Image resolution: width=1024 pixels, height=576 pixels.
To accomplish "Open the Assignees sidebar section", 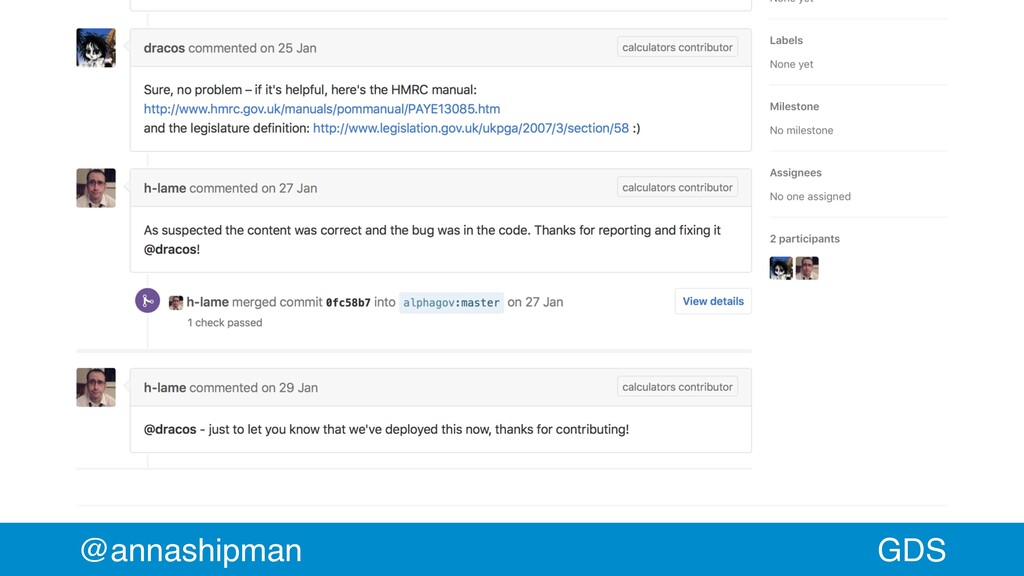I will [795, 172].
